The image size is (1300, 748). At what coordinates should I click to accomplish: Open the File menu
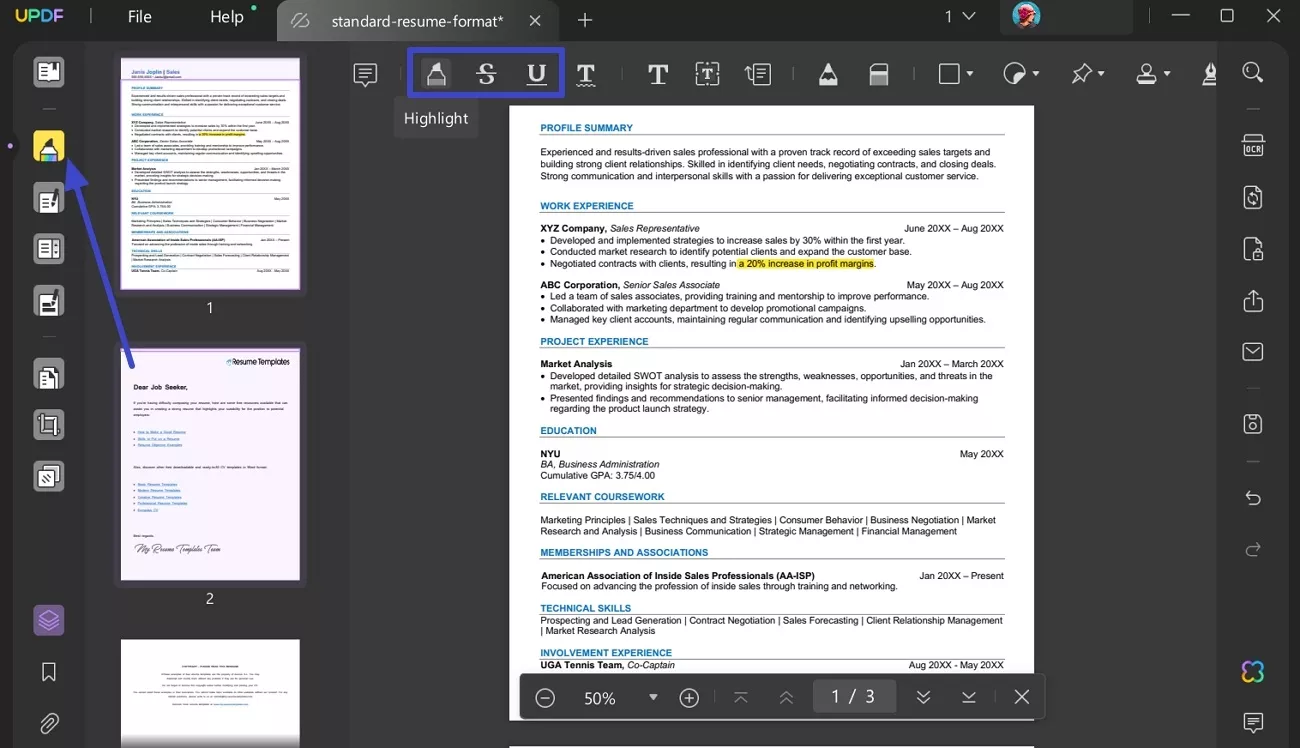coord(139,16)
